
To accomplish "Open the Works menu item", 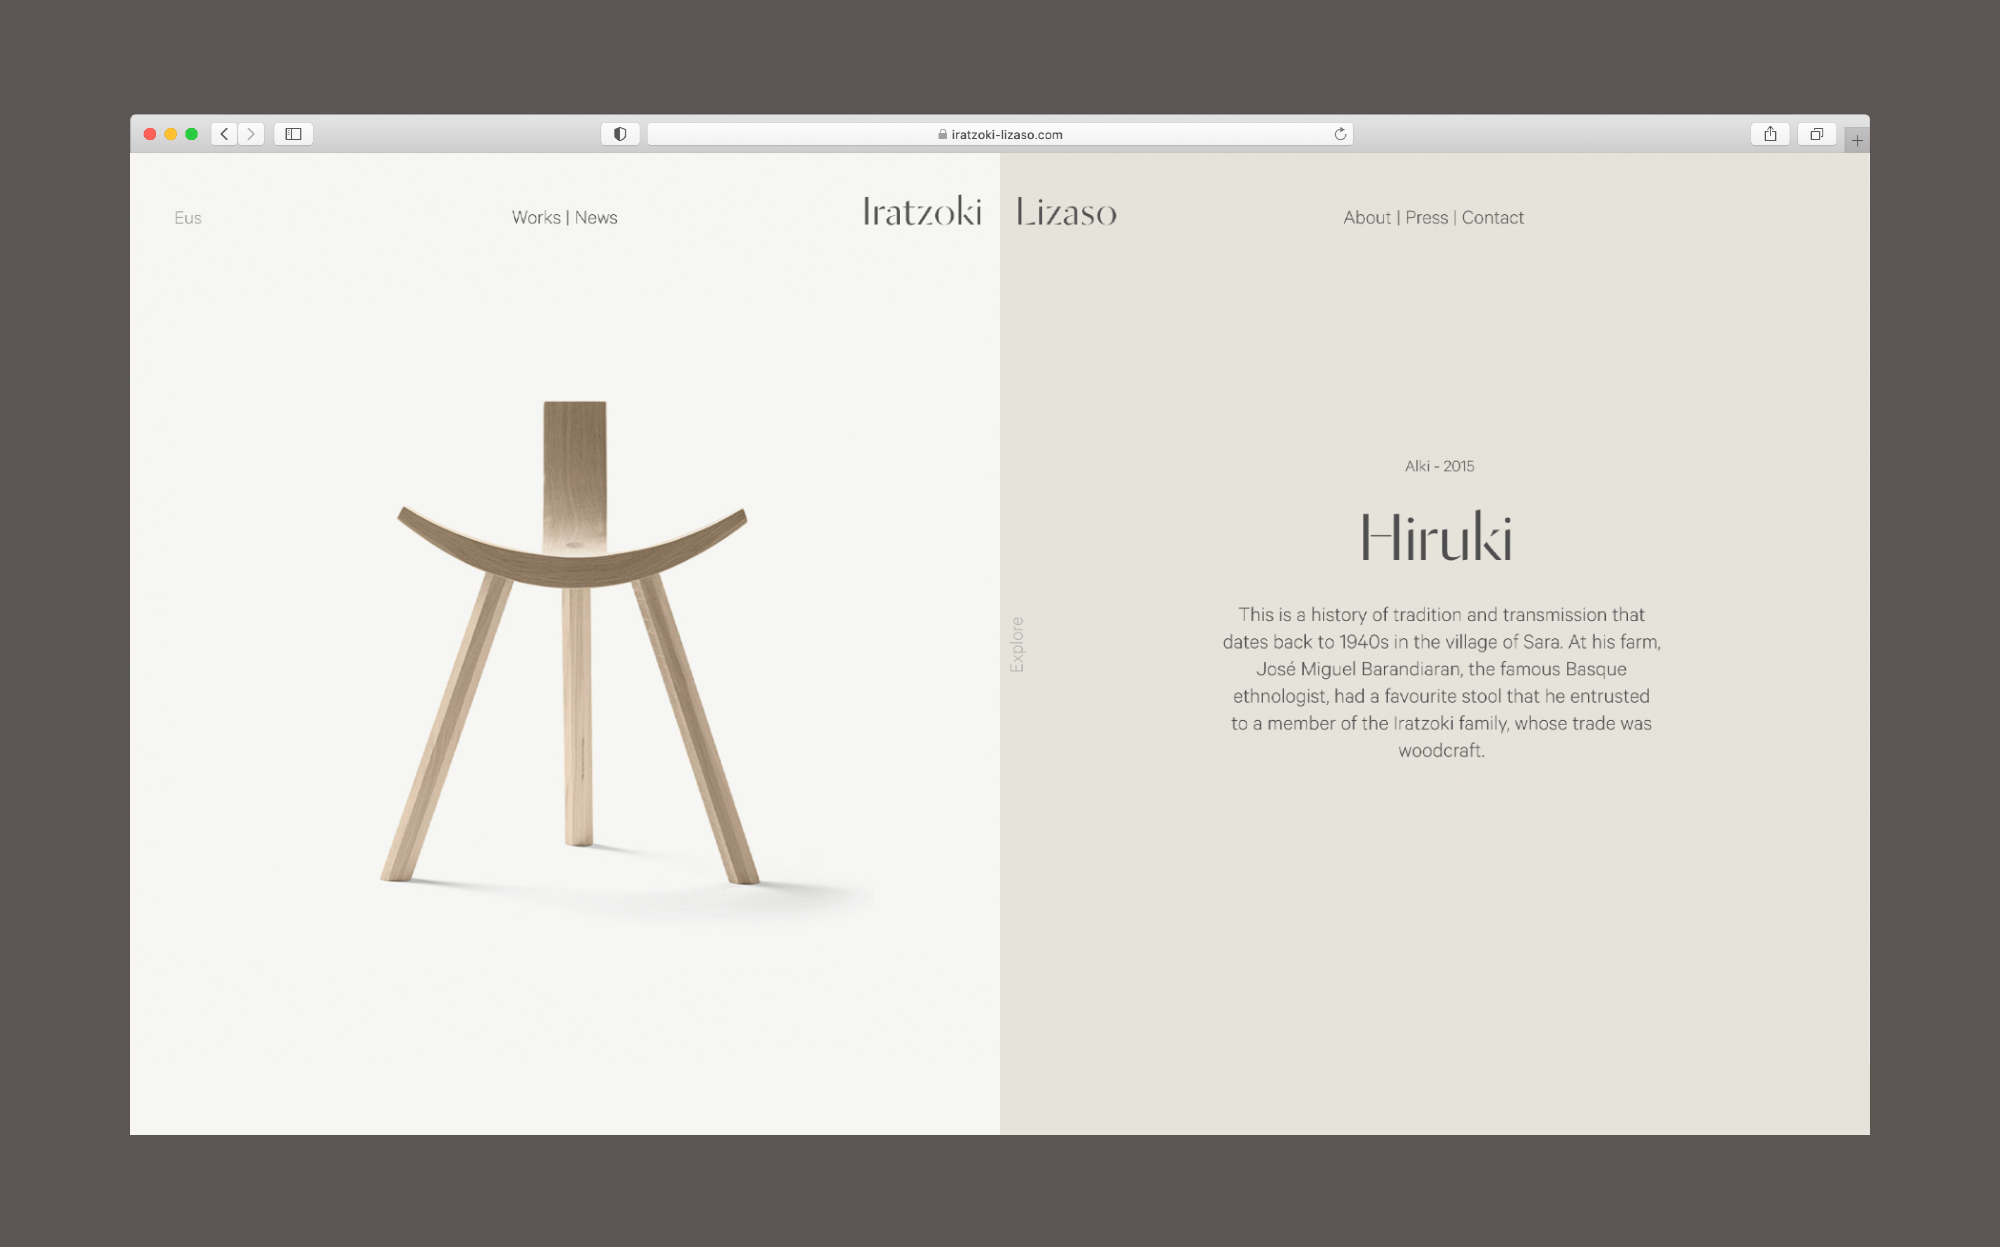I will [536, 218].
